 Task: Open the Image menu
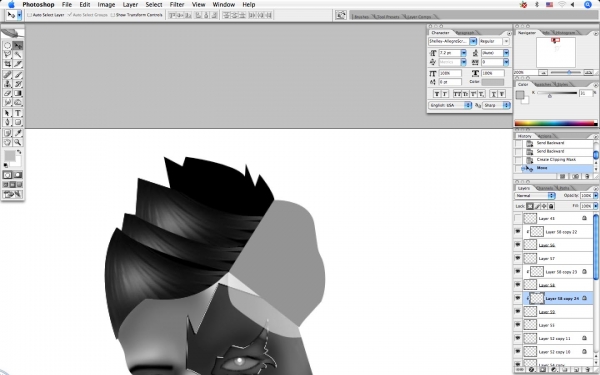[106, 5]
